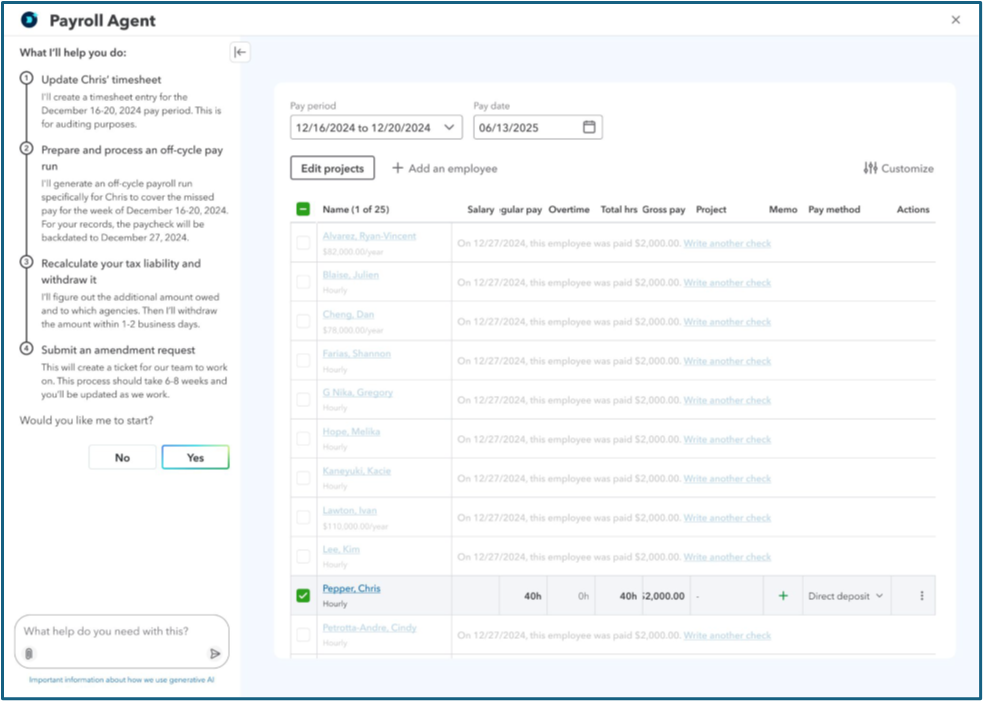Click the Payroll Agent logo icon
The image size is (983, 701).
click(29, 20)
